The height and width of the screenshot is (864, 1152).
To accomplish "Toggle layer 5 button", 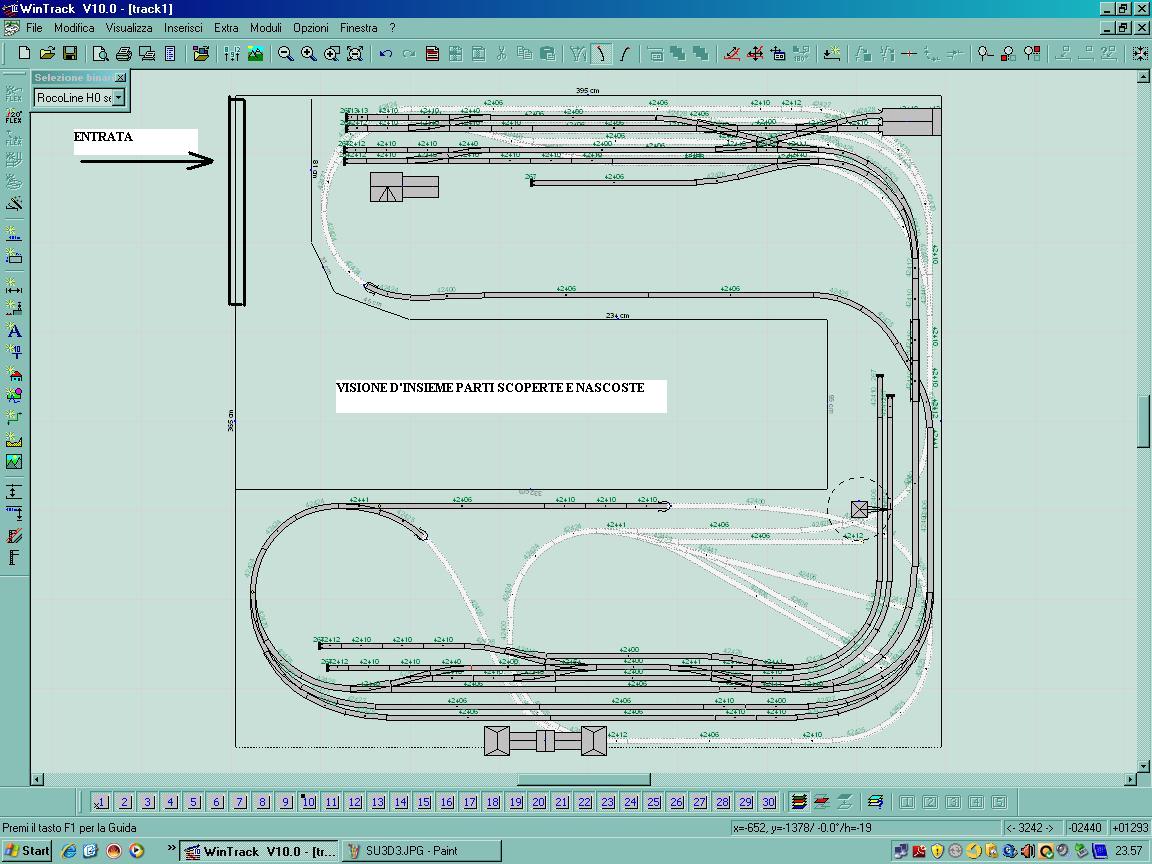I will (x=194, y=802).
